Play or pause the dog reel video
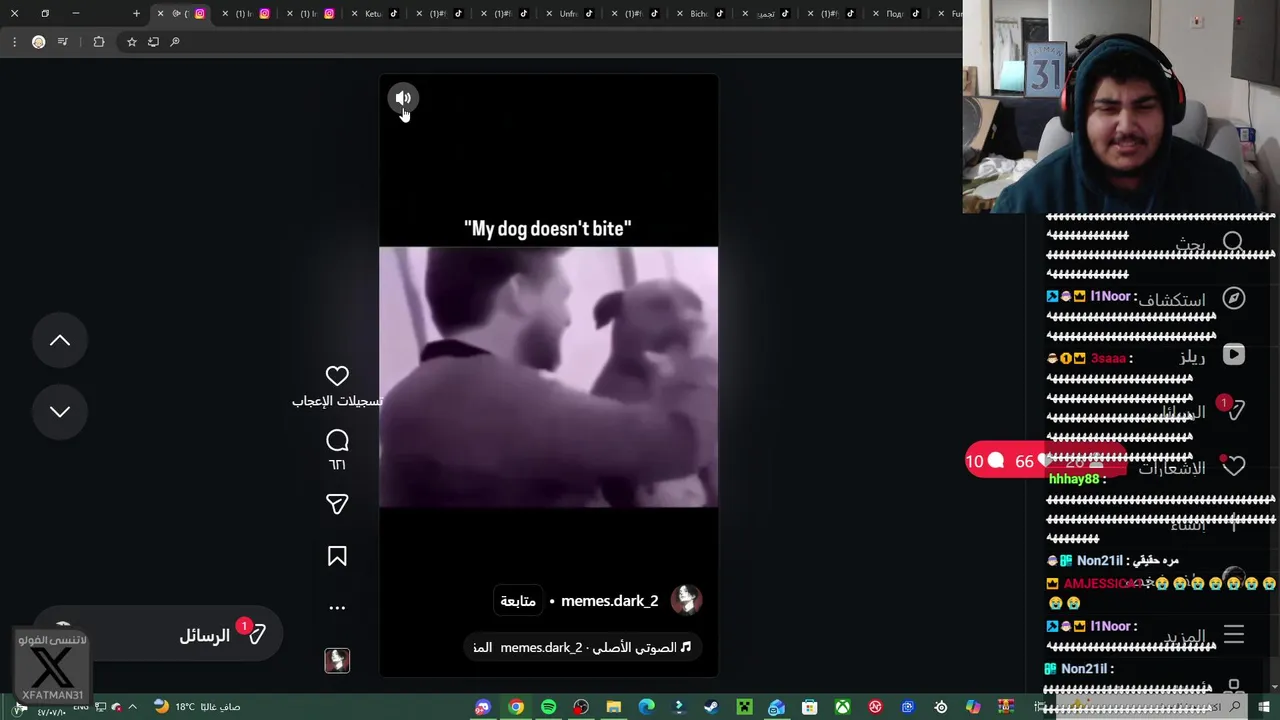Screen dimensions: 1280x720 548,377
